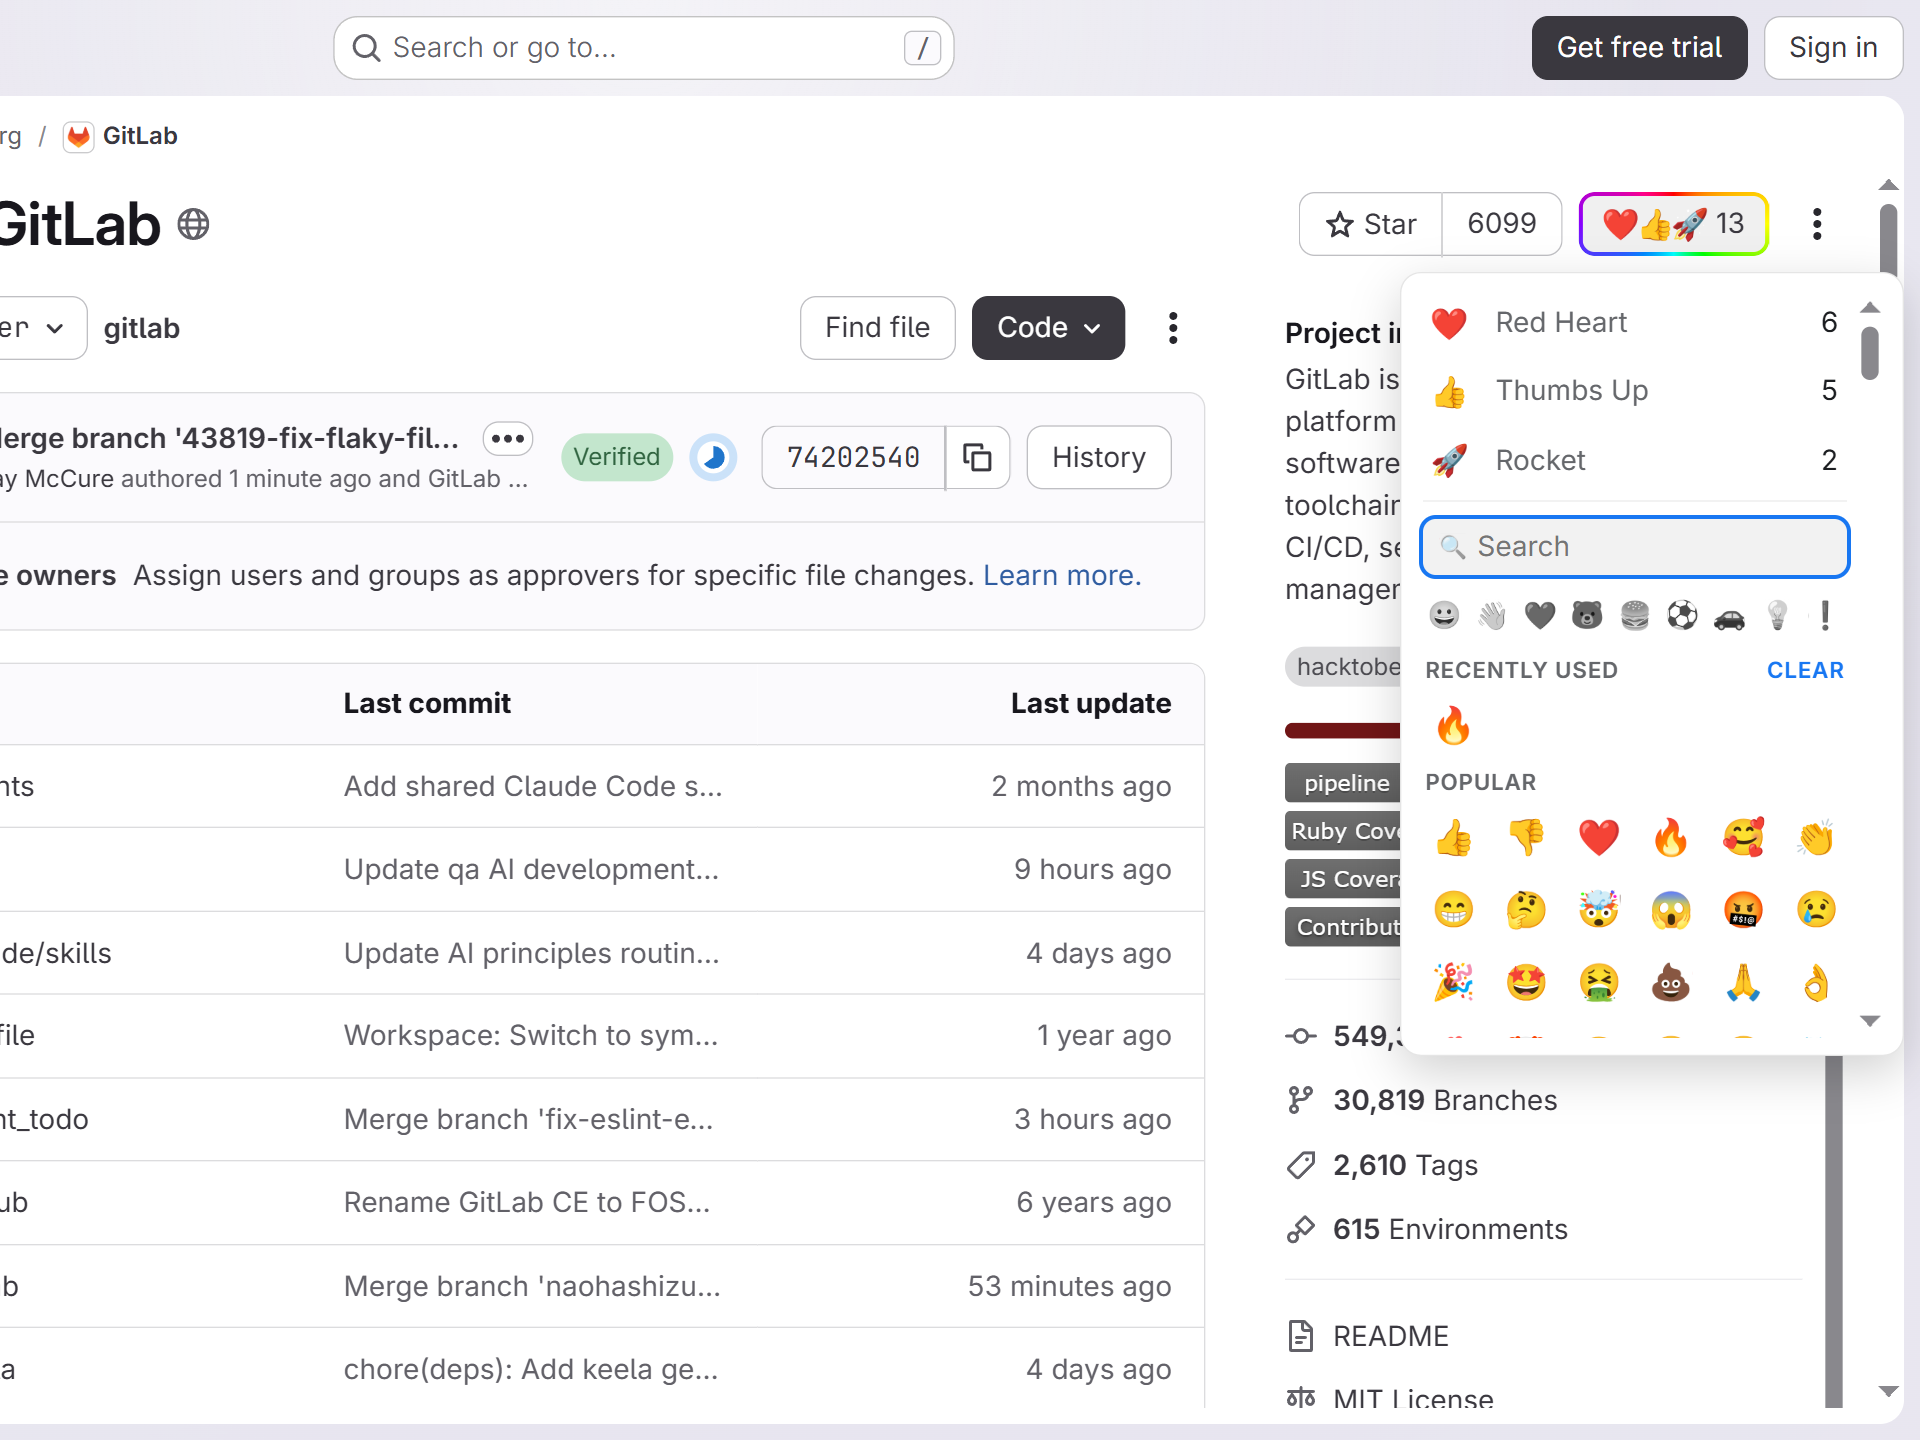Close the emoji reactions button showing 13
Screen dimensions: 1920x1440
coord(1673,224)
